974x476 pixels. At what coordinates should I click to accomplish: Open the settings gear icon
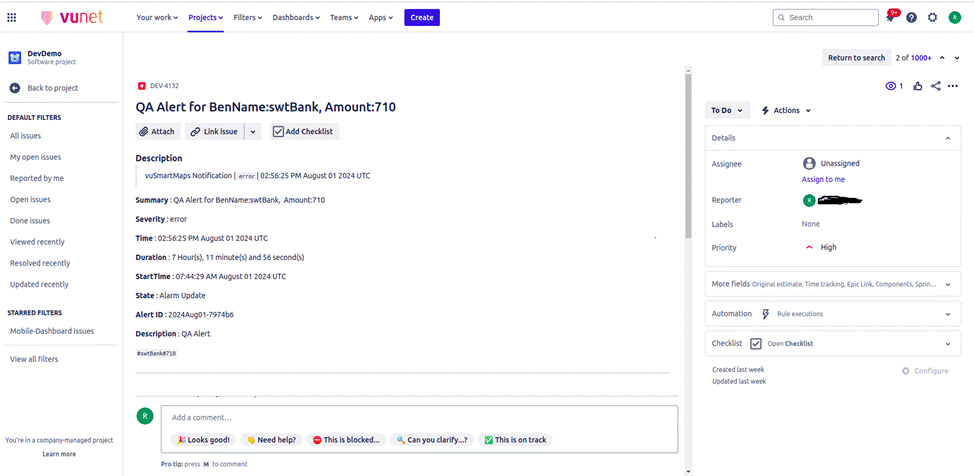coord(932,17)
